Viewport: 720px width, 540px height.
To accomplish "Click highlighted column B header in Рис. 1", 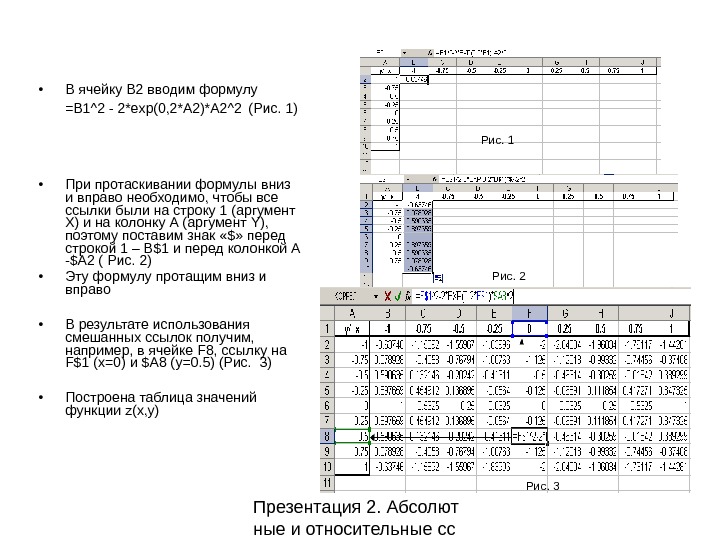I will coord(413,62).
